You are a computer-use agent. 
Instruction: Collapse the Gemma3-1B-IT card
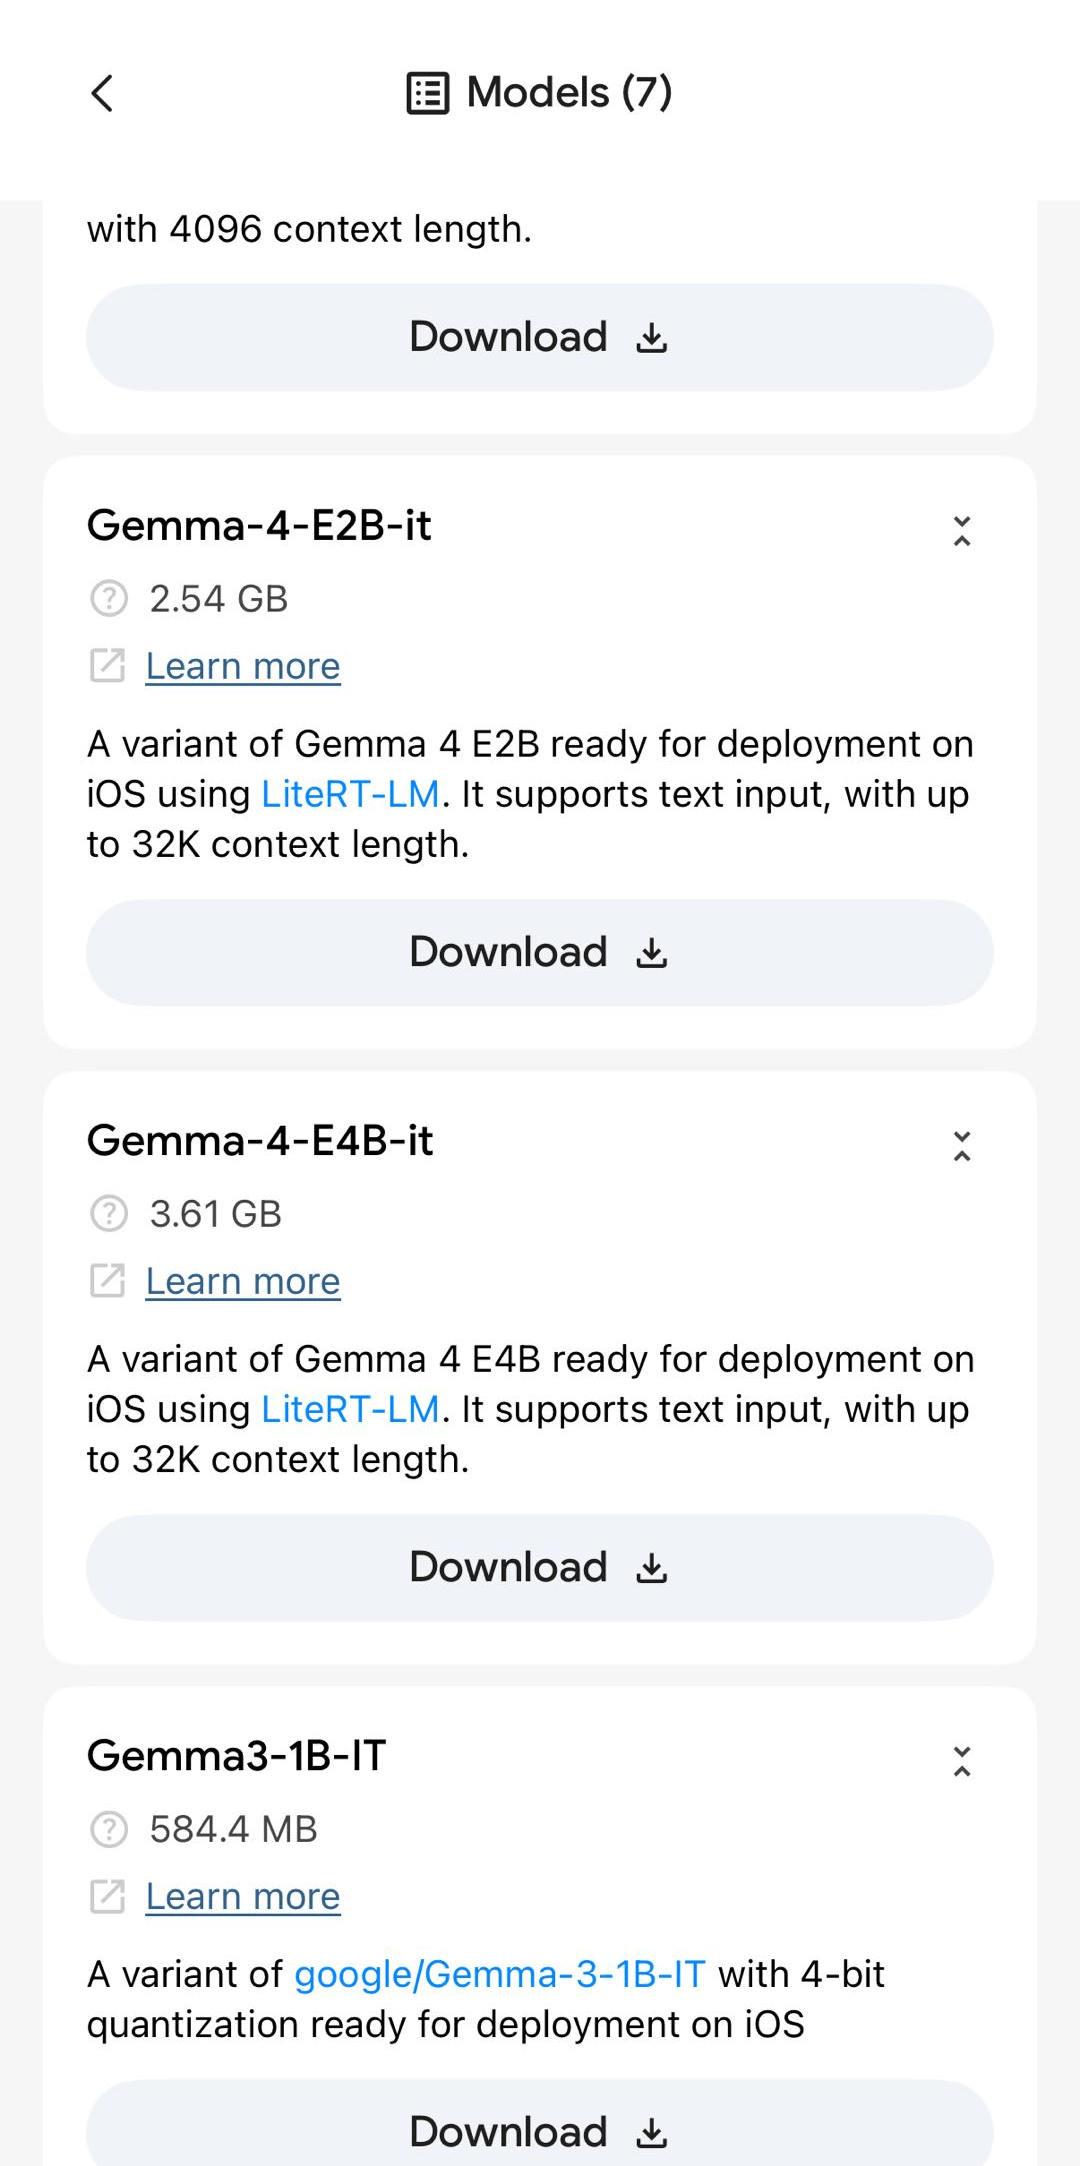point(962,1761)
